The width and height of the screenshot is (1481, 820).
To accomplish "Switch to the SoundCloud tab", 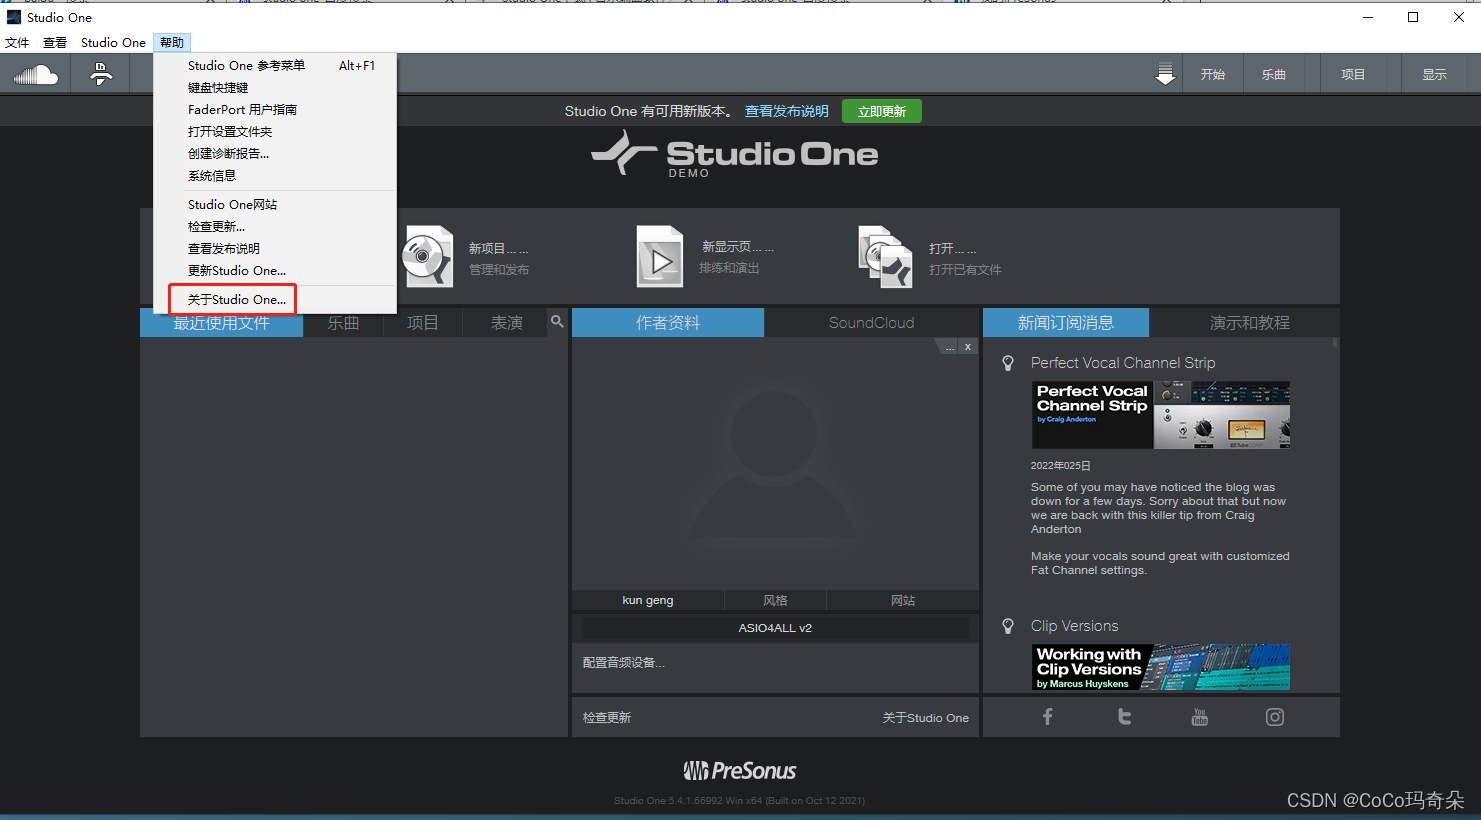I will point(871,323).
